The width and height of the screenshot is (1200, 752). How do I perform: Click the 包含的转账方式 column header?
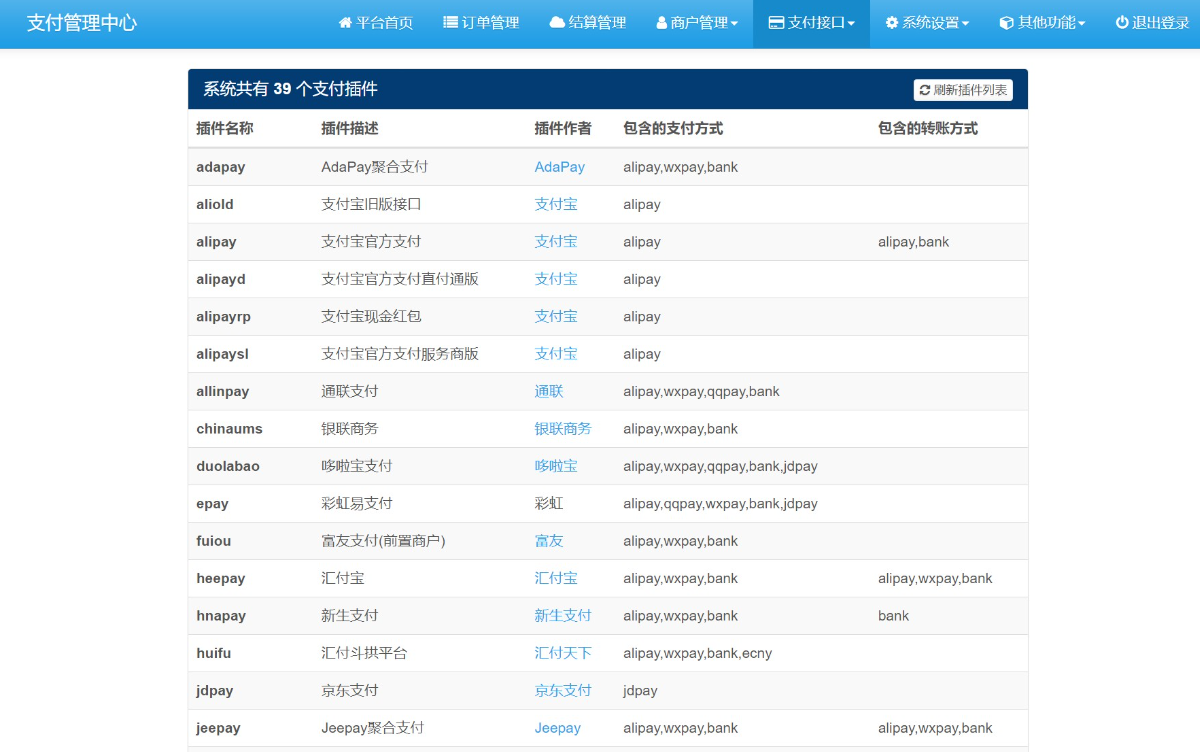tap(928, 128)
